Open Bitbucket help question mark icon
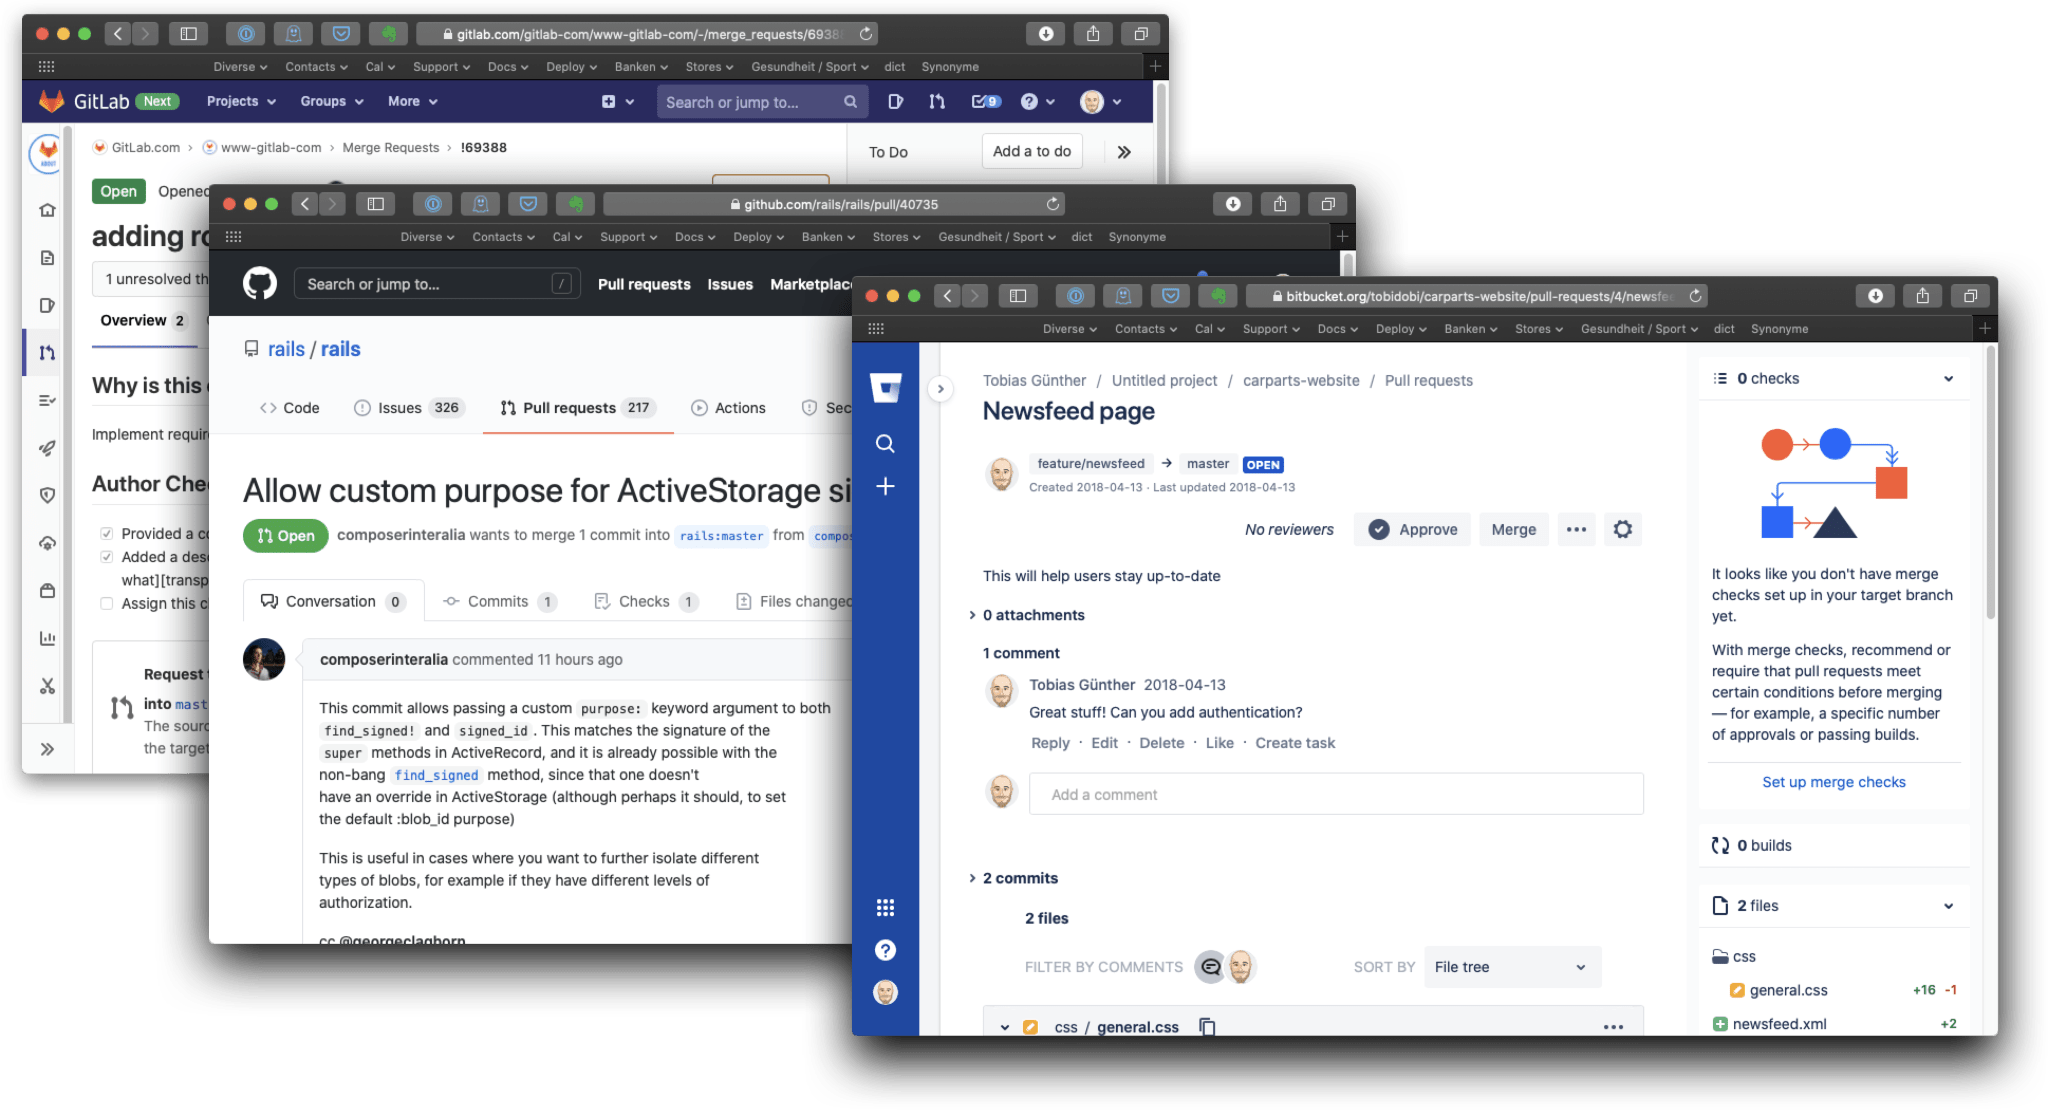Screen dimensions: 2048x1110 885,950
